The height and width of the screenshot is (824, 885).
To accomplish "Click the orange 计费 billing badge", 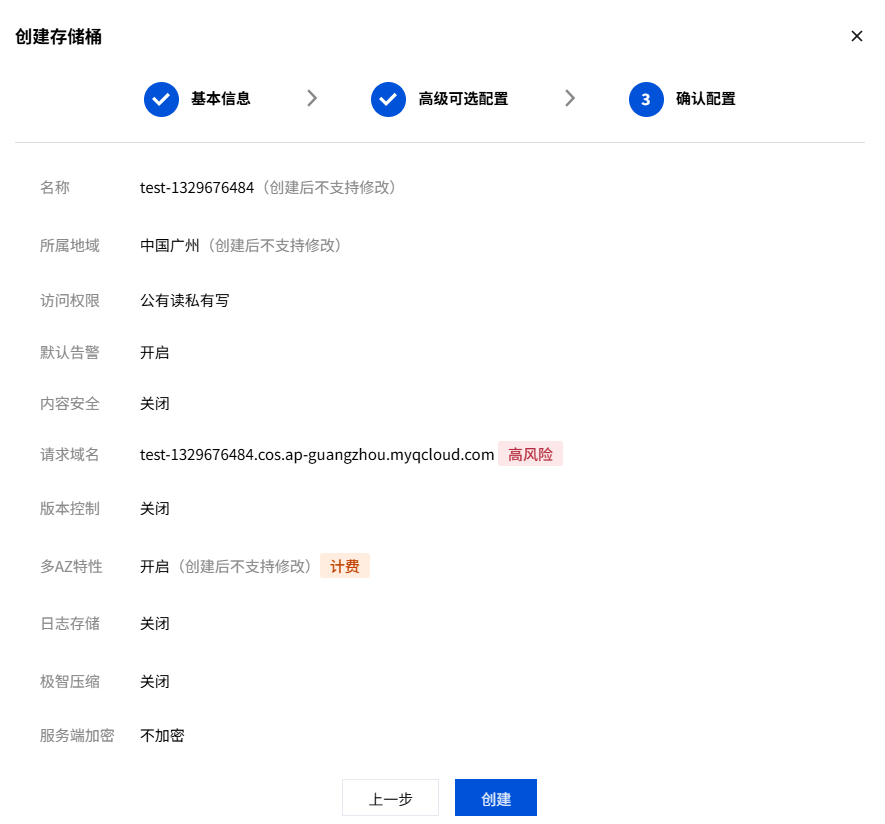I will 344,565.
